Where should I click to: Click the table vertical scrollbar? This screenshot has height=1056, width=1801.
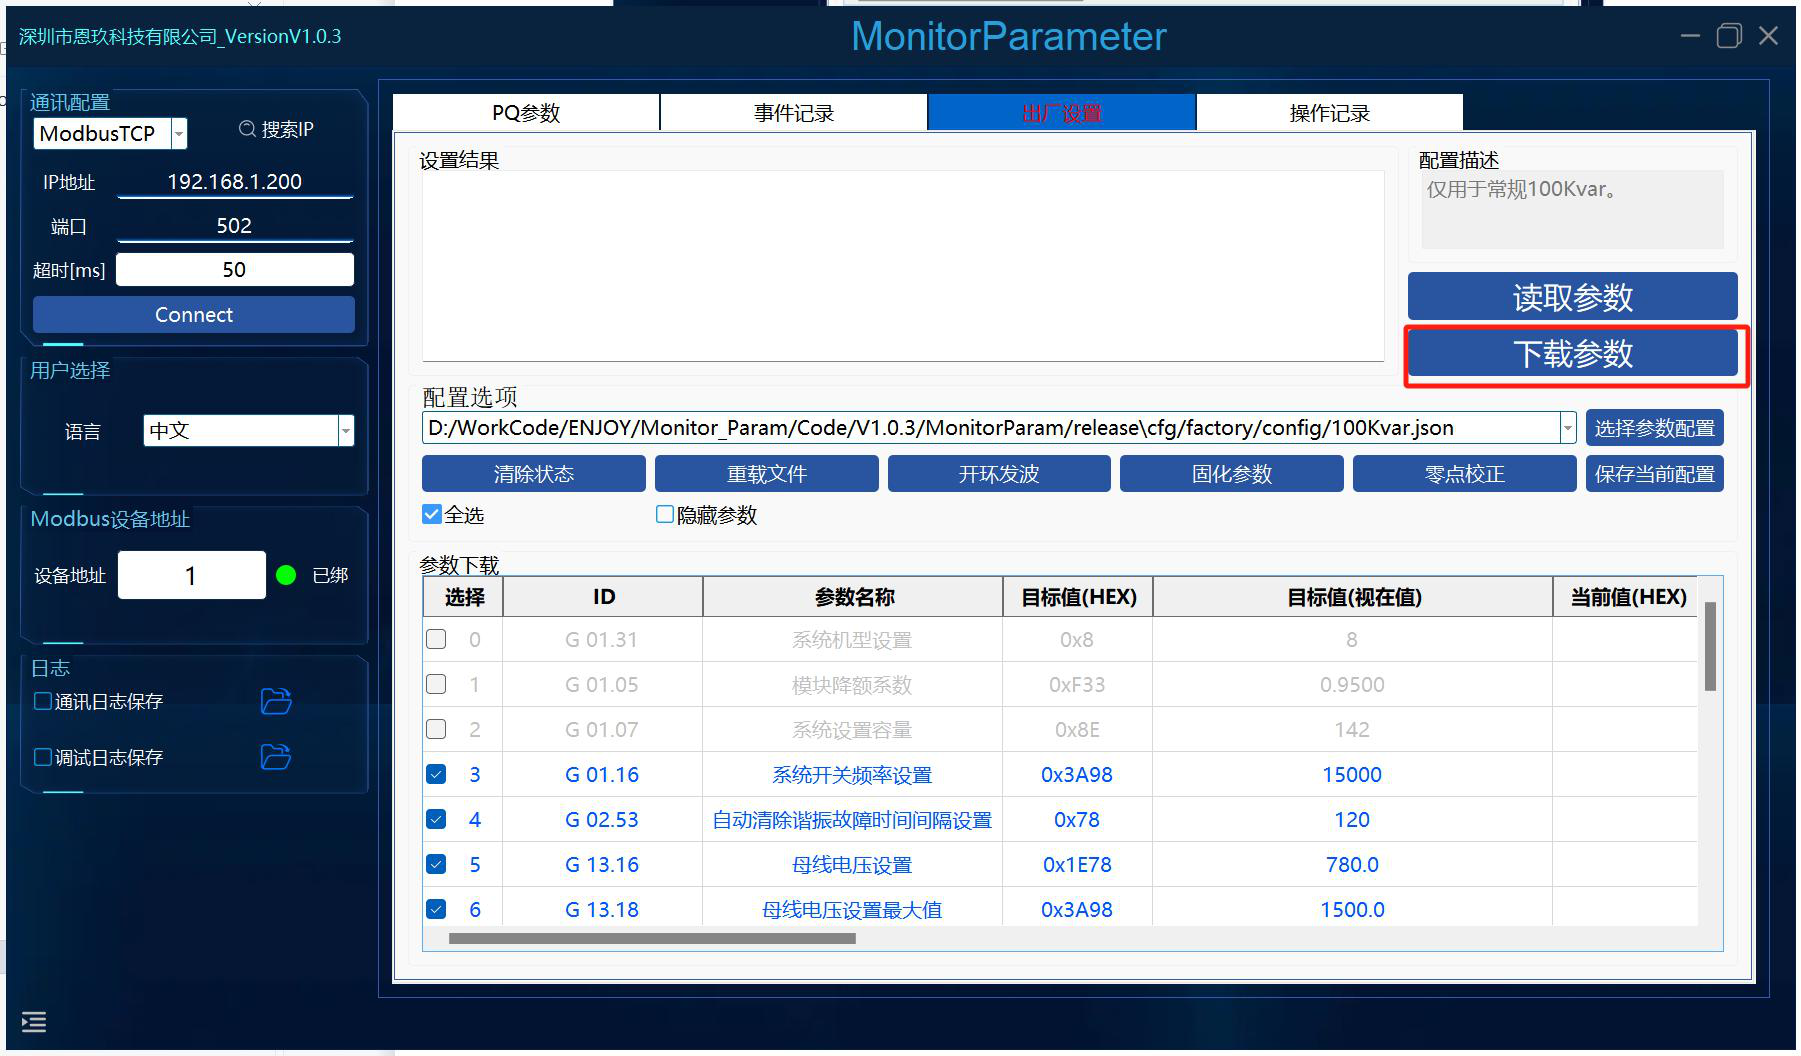tap(1710, 646)
